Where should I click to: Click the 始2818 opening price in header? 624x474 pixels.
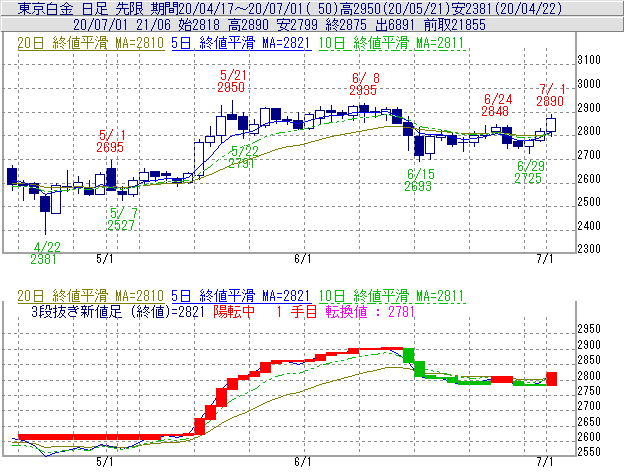pyautogui.click(x=199, y=25)
